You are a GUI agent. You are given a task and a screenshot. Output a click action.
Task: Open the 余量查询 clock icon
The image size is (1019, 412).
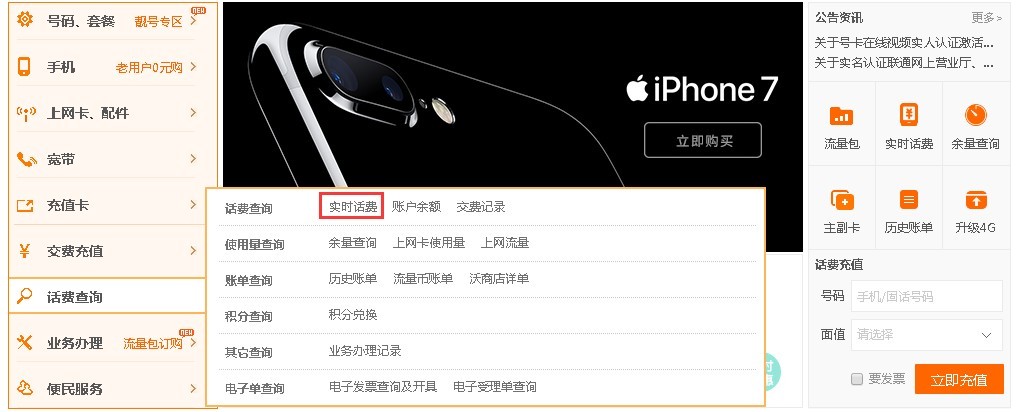pyautogui.click(x=975, y=116)
